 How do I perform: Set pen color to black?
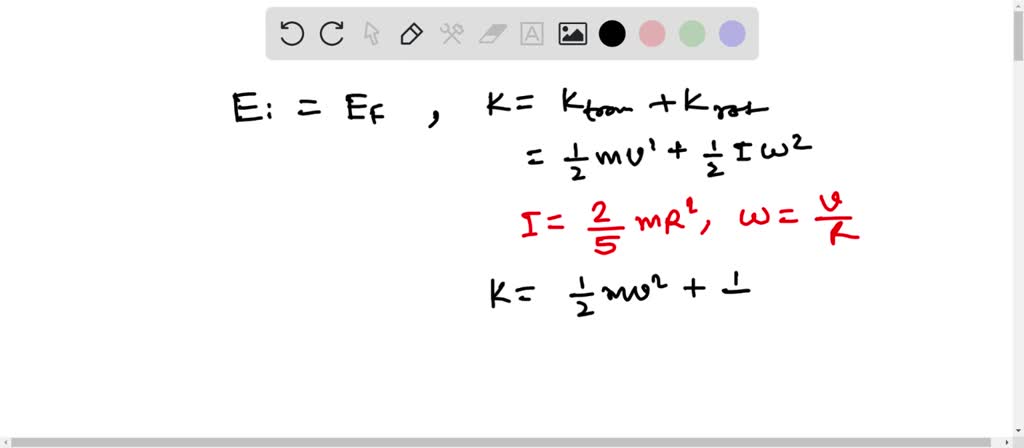(612, 33)
